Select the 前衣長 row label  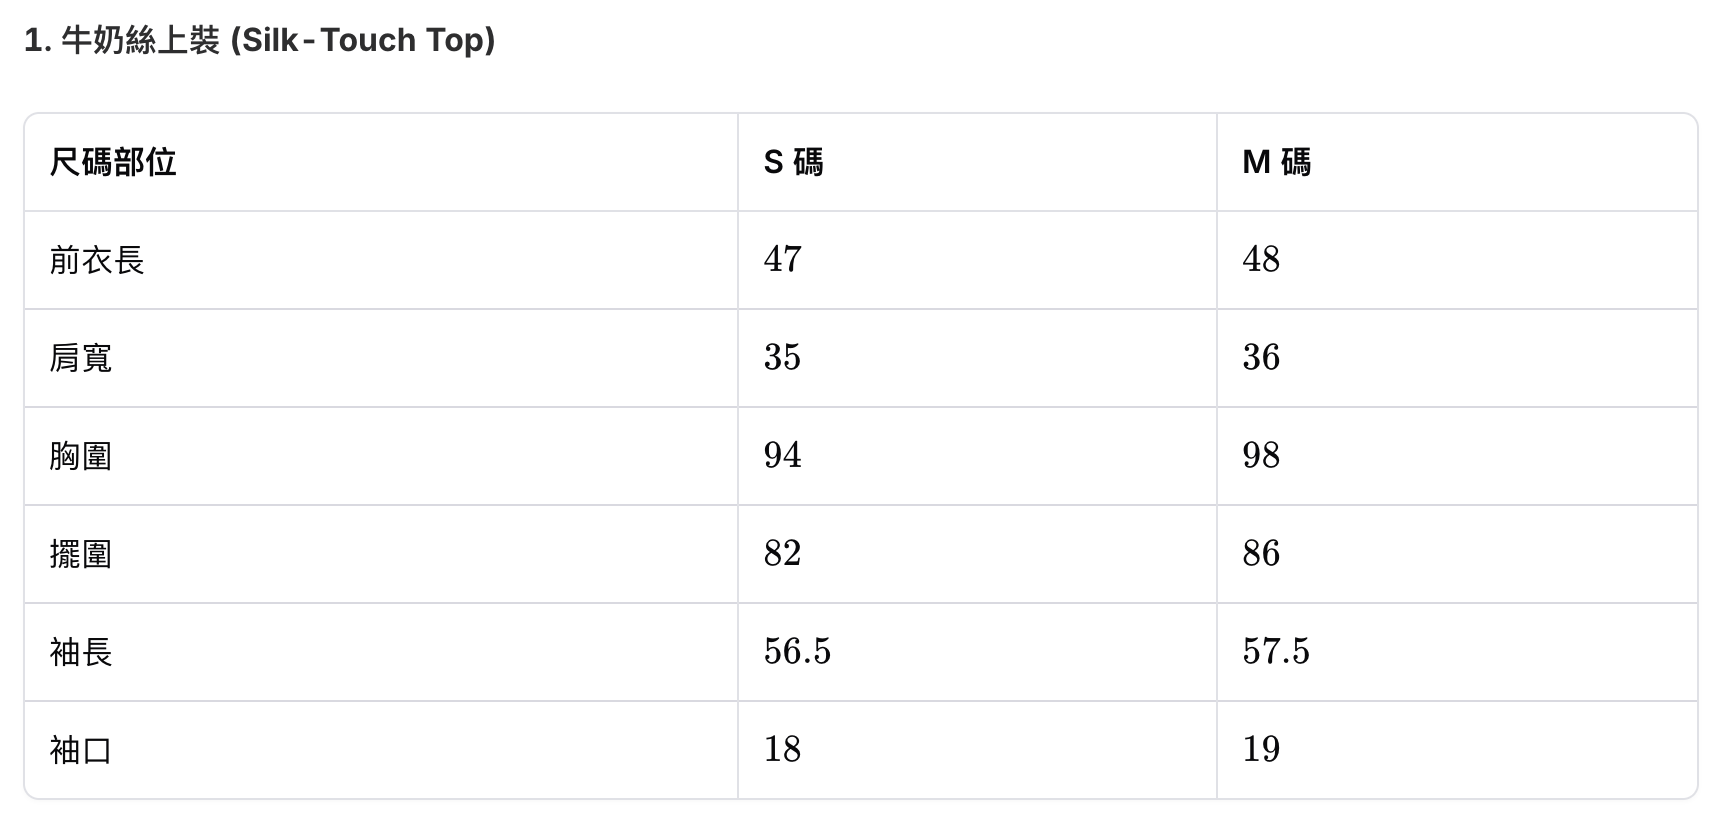click(97, 260)
